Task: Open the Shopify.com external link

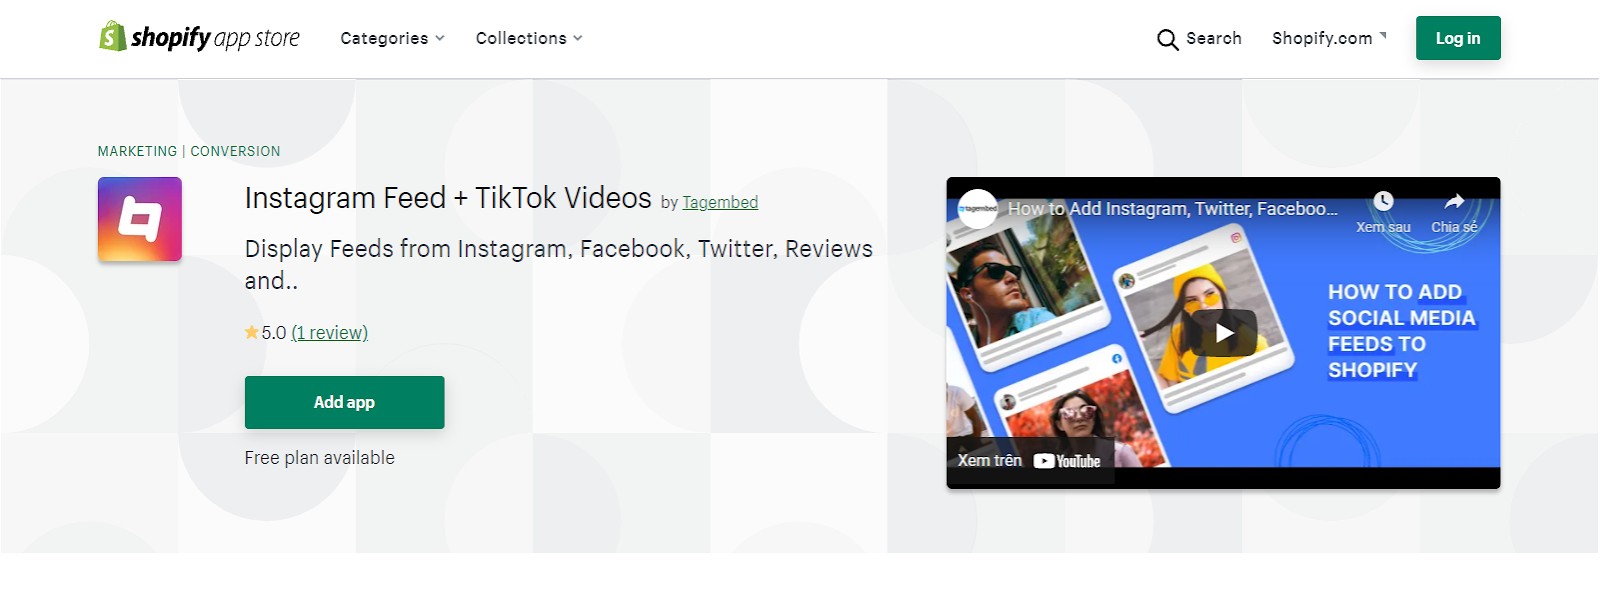Action: point(1329,38)
